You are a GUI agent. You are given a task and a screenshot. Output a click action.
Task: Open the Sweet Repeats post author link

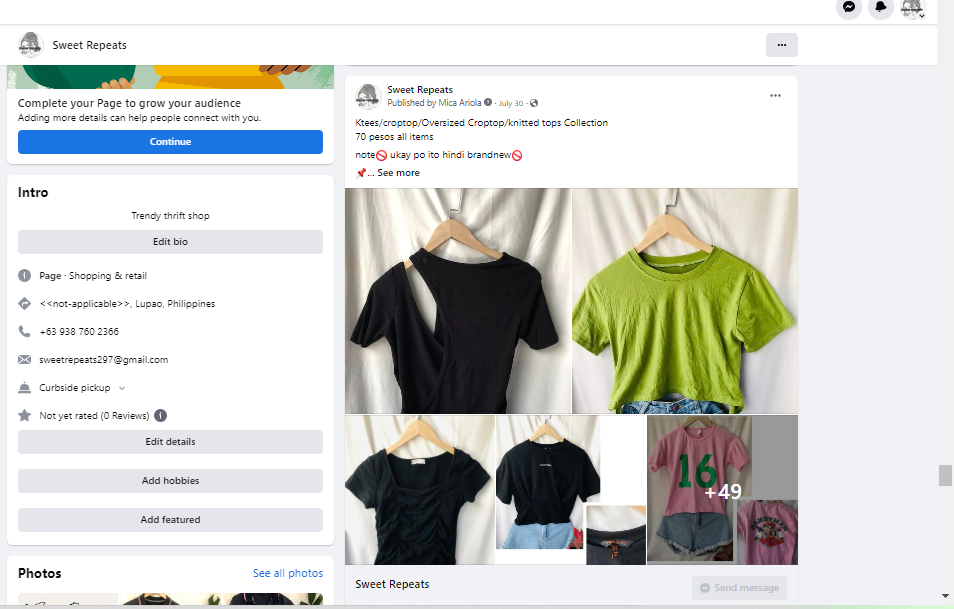coord(420,89)
